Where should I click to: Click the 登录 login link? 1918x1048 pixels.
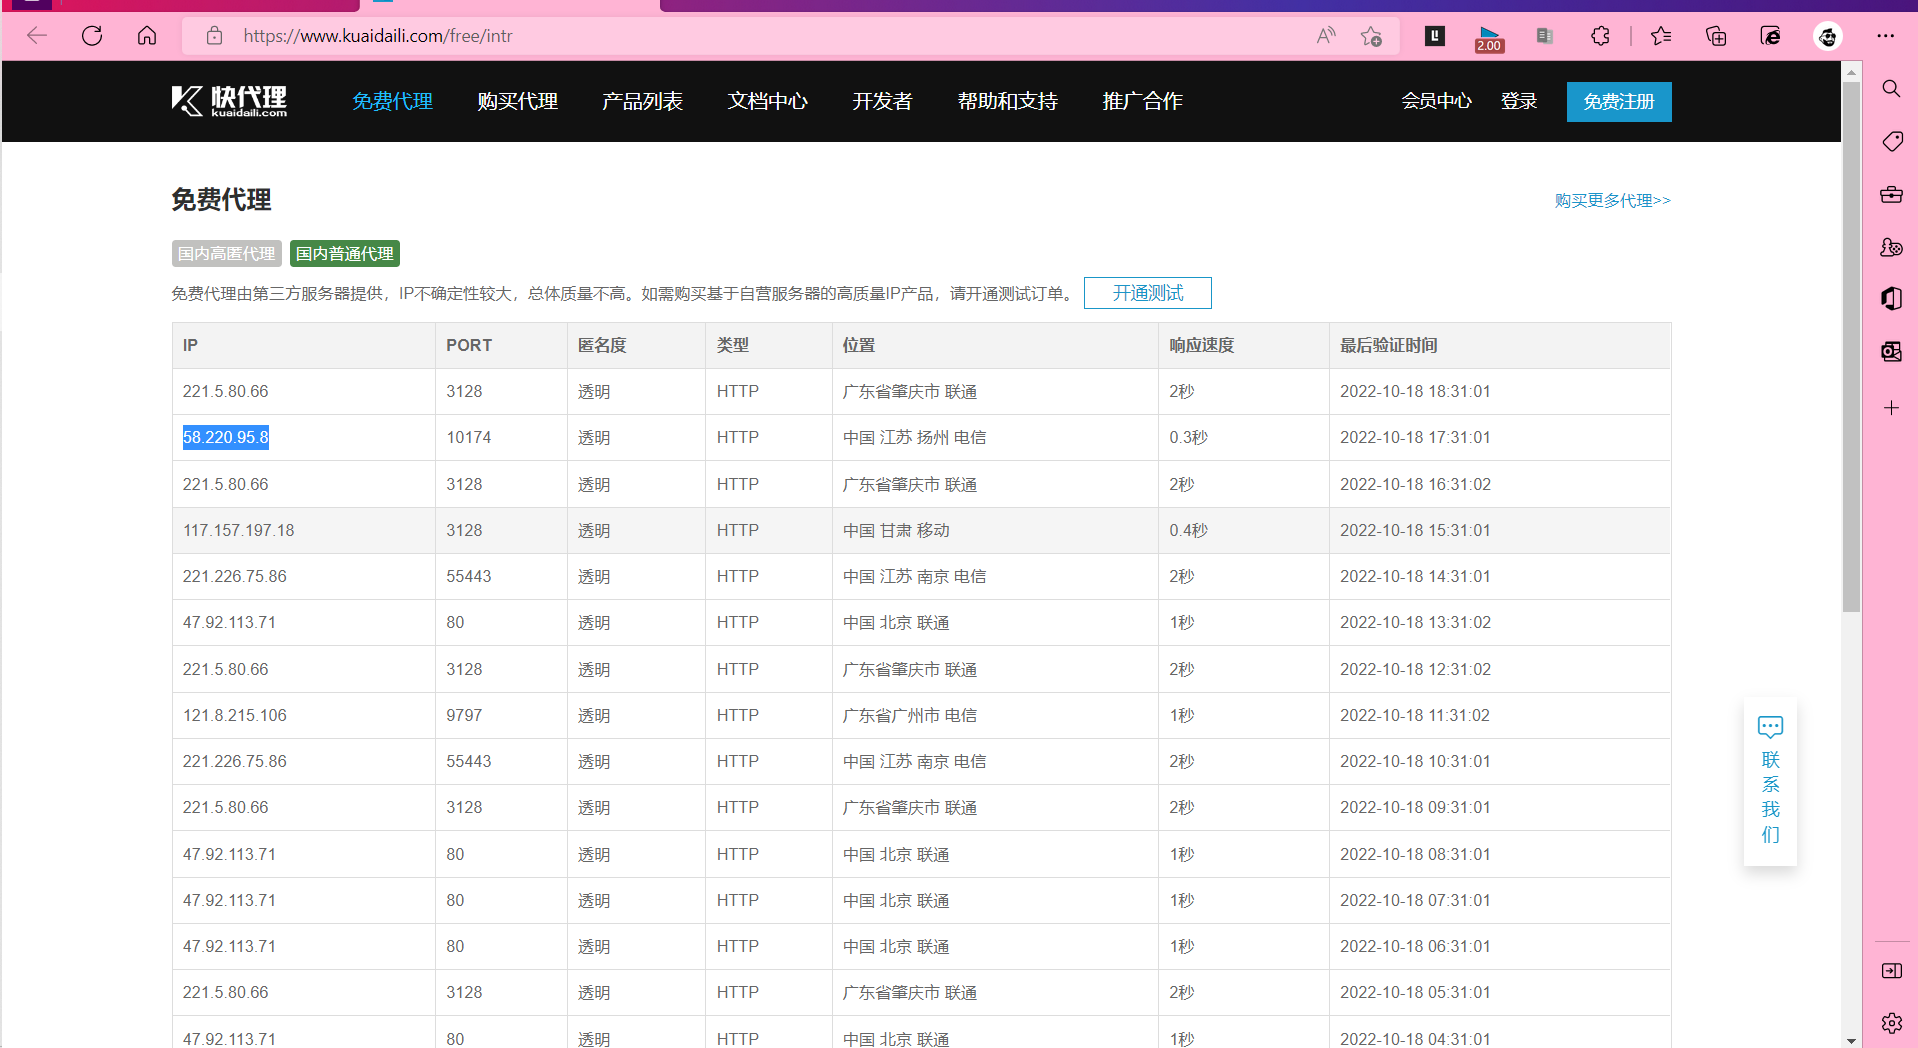[1518, 101]
